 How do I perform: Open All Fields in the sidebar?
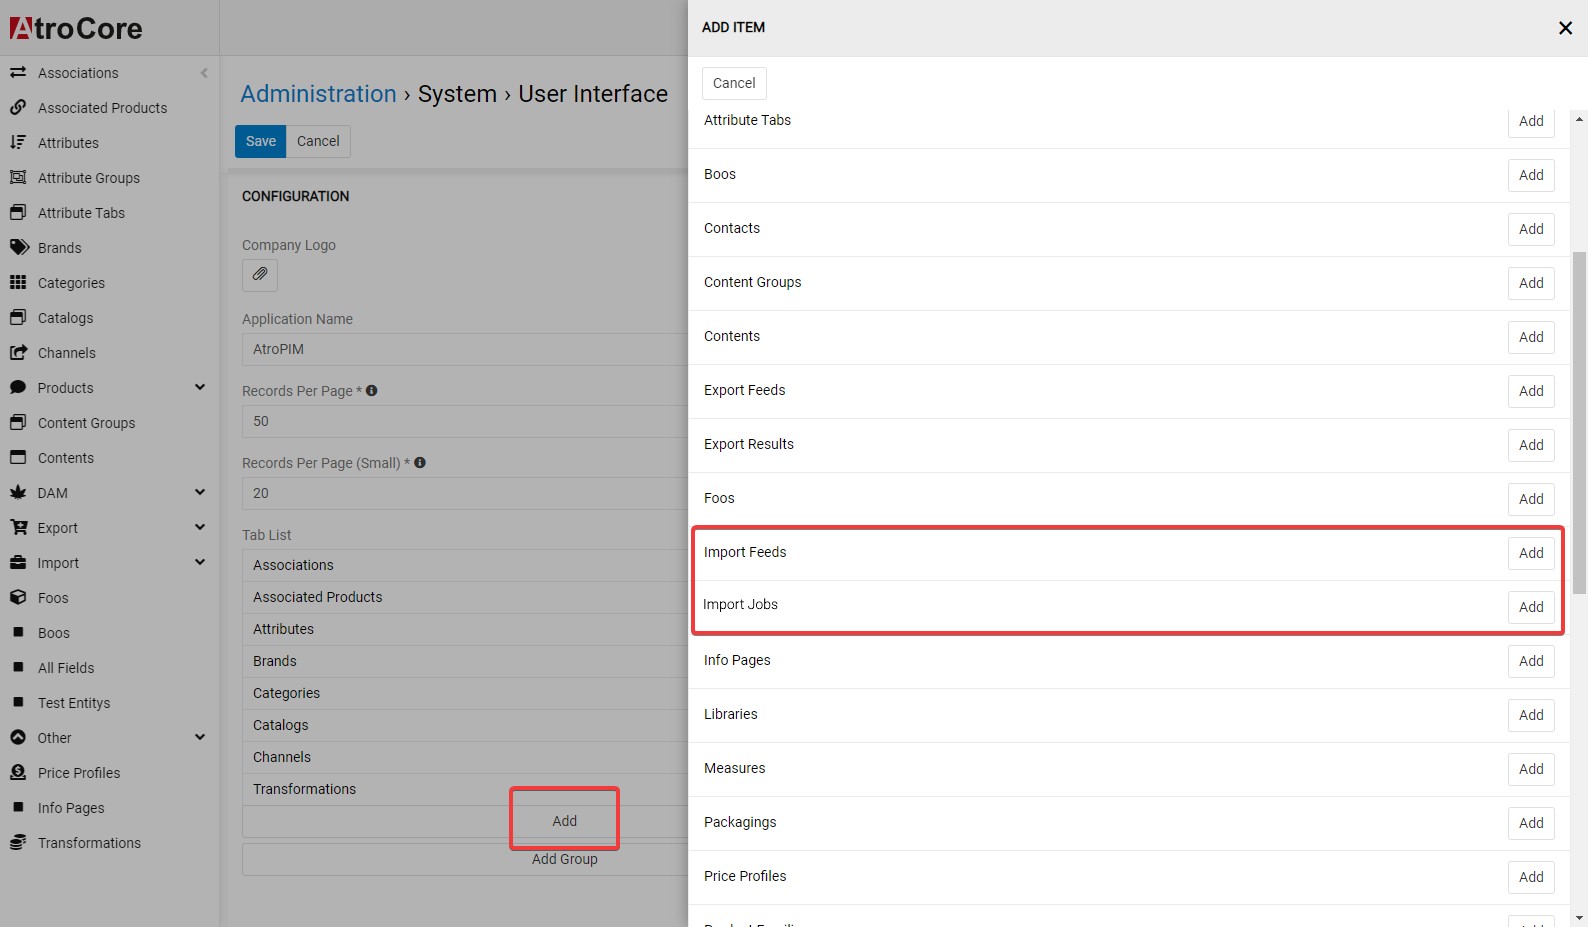(x=66, y=668)
